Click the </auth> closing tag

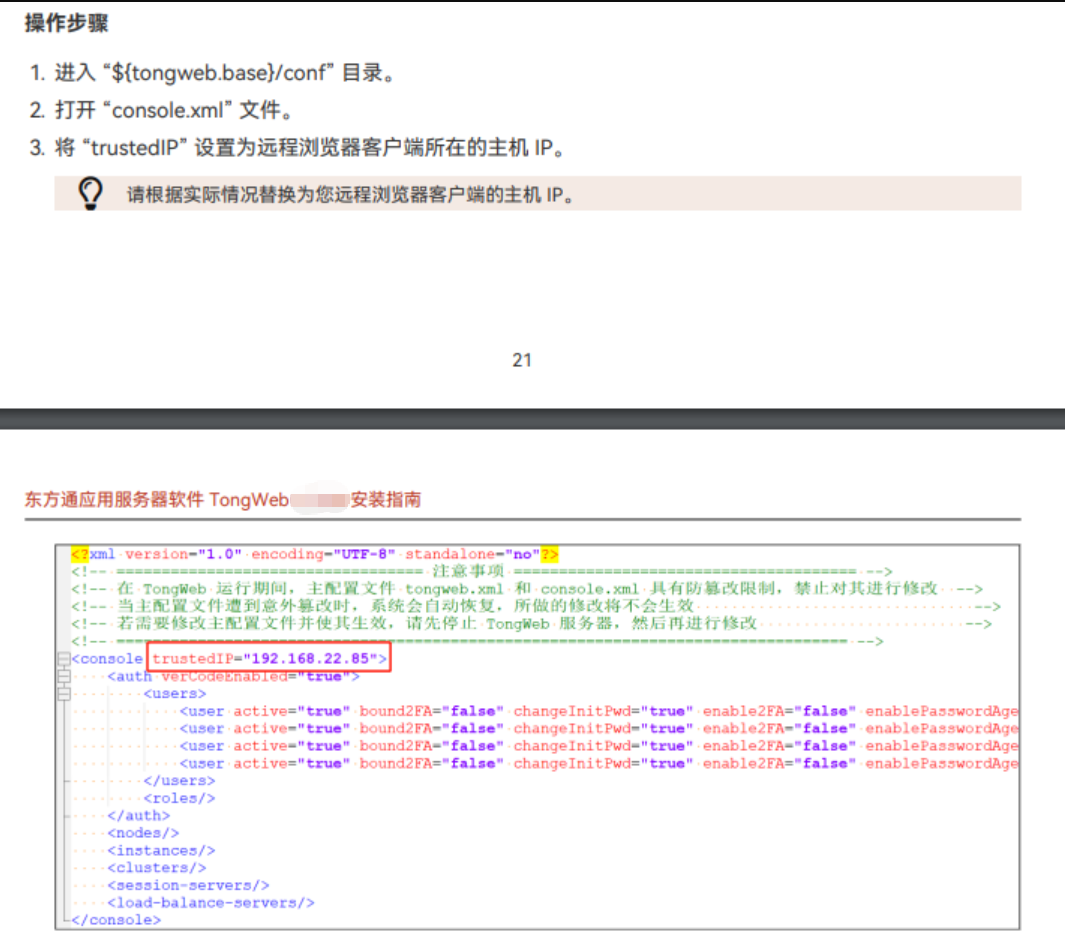(x=139, y=815)
